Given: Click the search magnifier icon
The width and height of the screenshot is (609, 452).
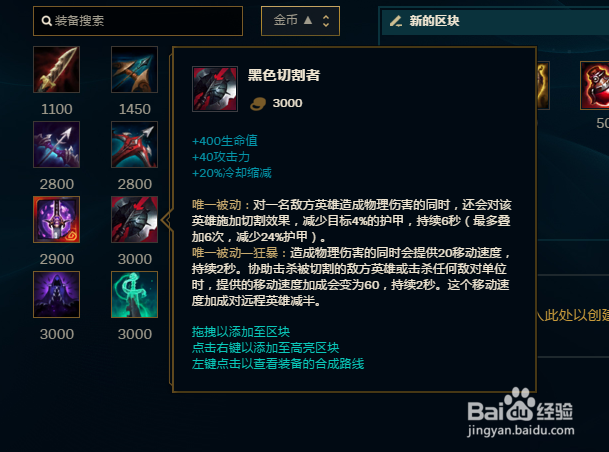Looking at the screenshot, I should point(46,21).
